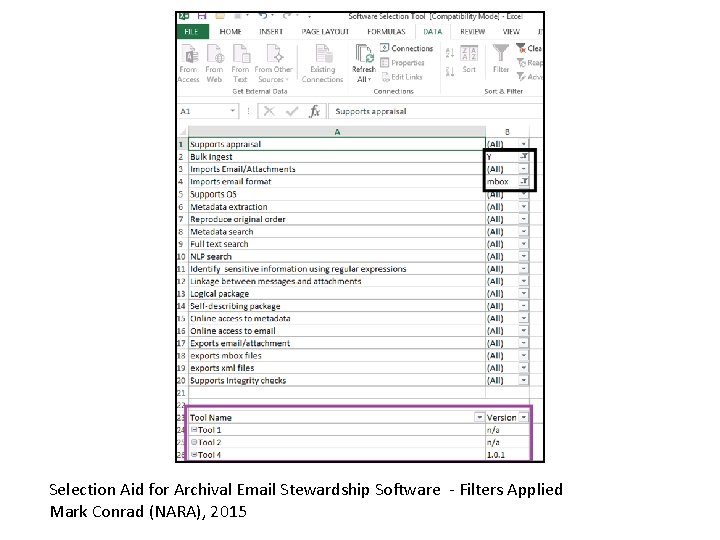Collapse the Tool 4 row
Image resolution: width=720 pixels, height=540 pixels.
[194, 455]
